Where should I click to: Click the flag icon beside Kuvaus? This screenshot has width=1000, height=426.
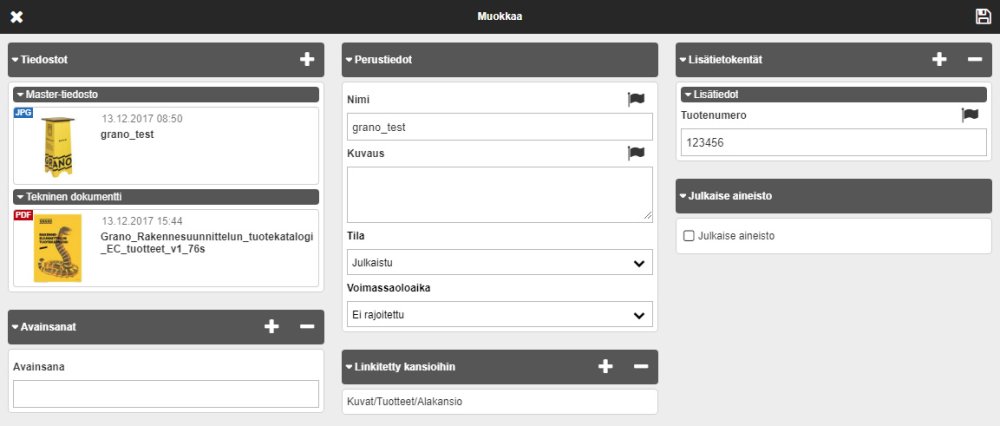coord(636,153)
